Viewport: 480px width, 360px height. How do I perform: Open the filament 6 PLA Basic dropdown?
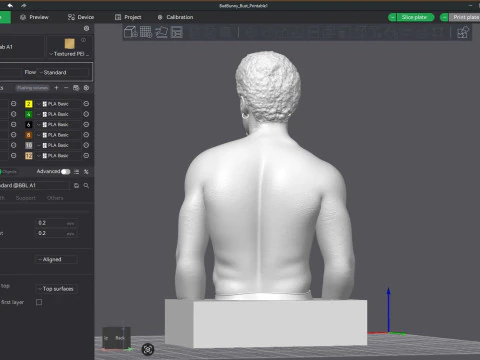[x=58, y=124]
